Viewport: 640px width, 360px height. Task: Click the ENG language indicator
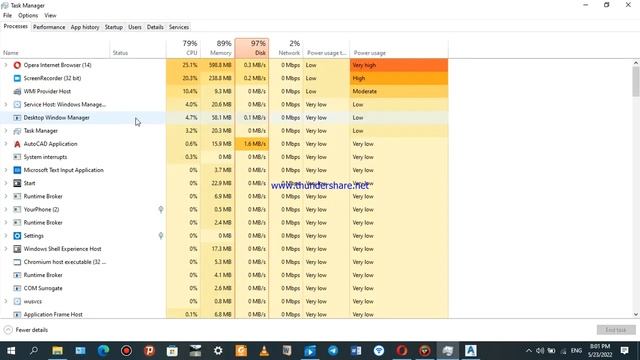576,351
